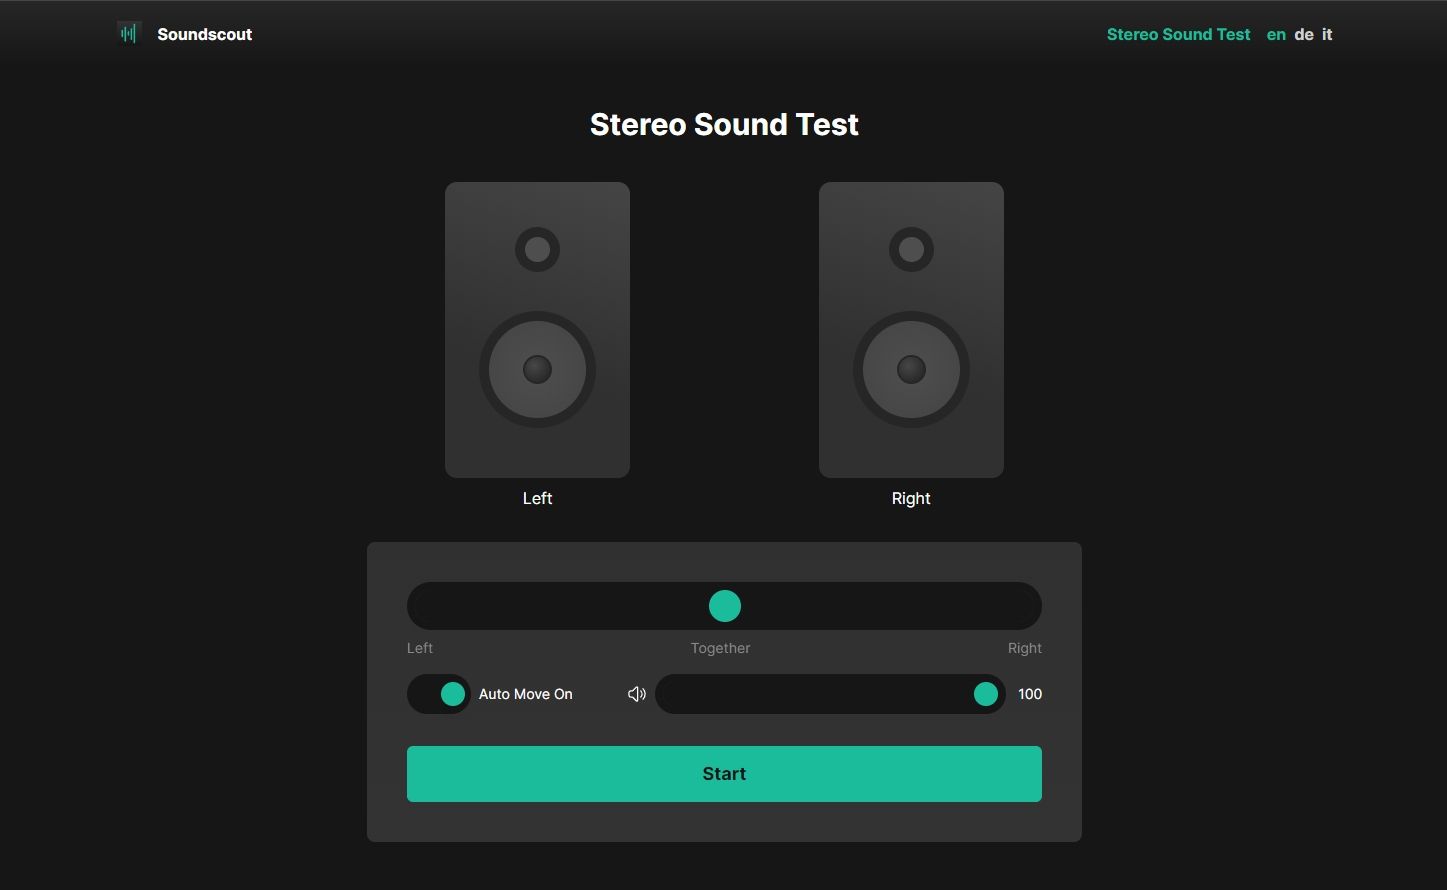Select the Left speaker image

(x=537, y=328)
